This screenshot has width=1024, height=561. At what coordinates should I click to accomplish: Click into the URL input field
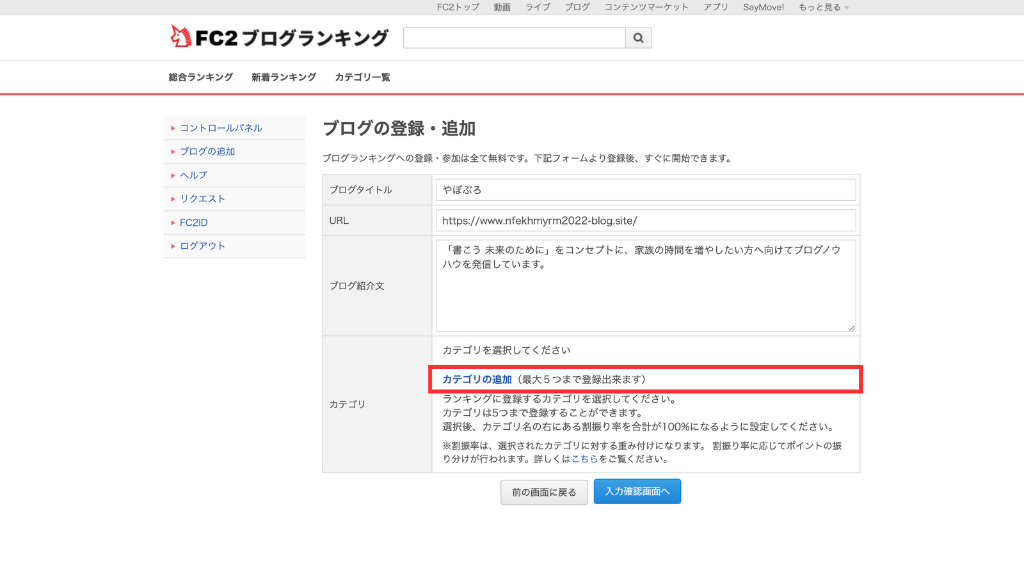645,220
